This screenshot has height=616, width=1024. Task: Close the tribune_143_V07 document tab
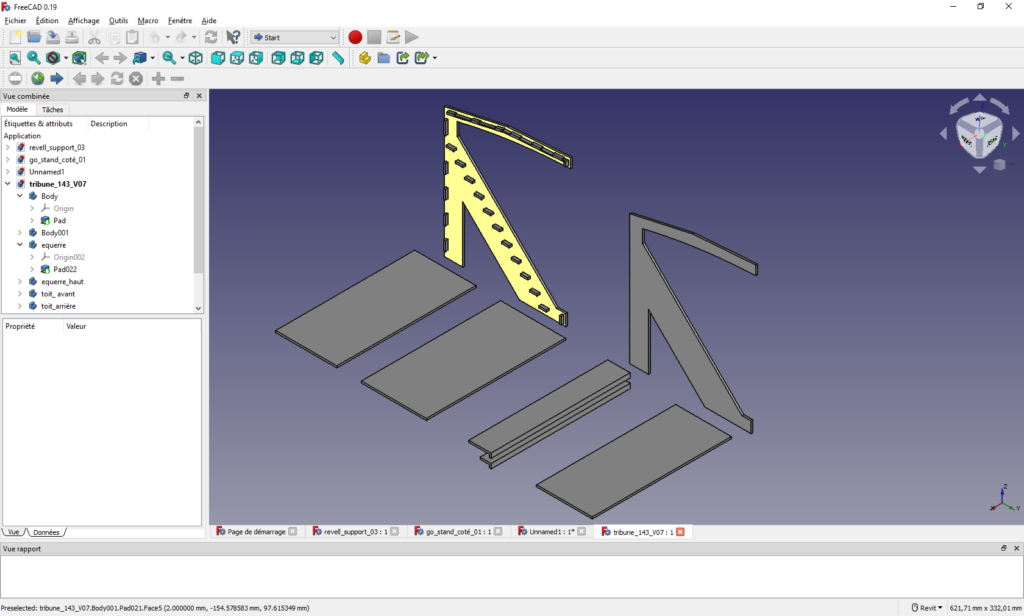[680, 532]
